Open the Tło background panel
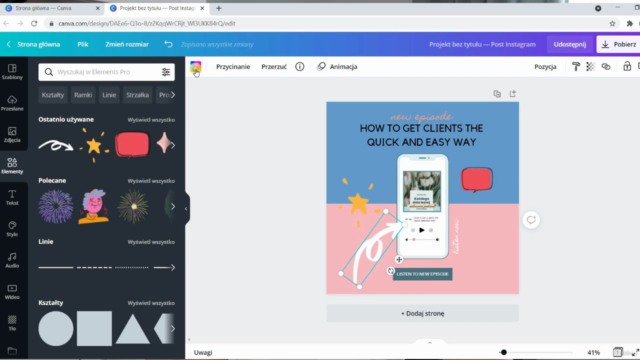 click(x=12, y=323)
